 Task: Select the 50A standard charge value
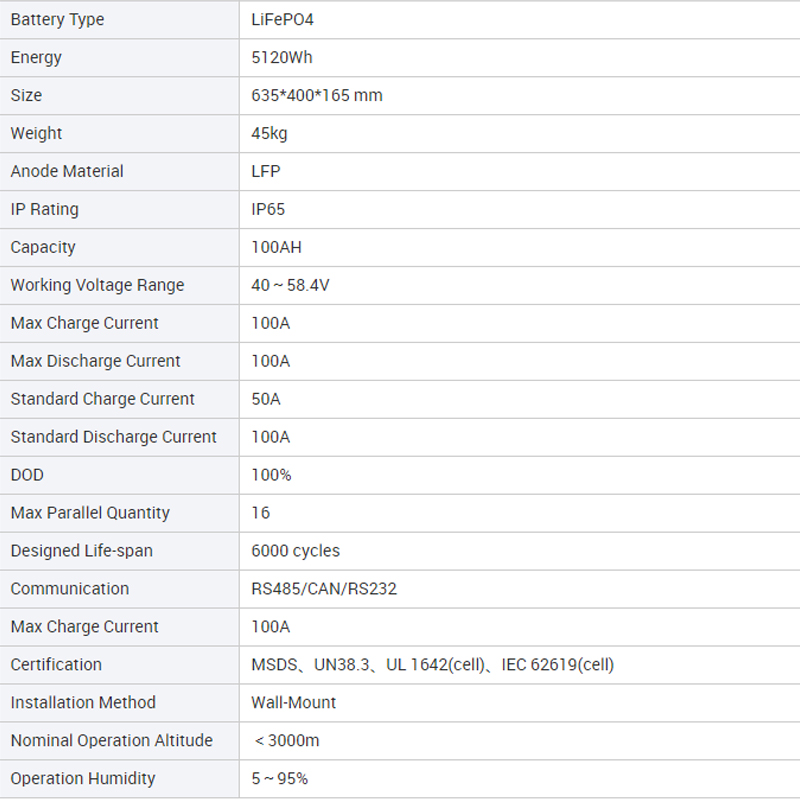(266, 399)
